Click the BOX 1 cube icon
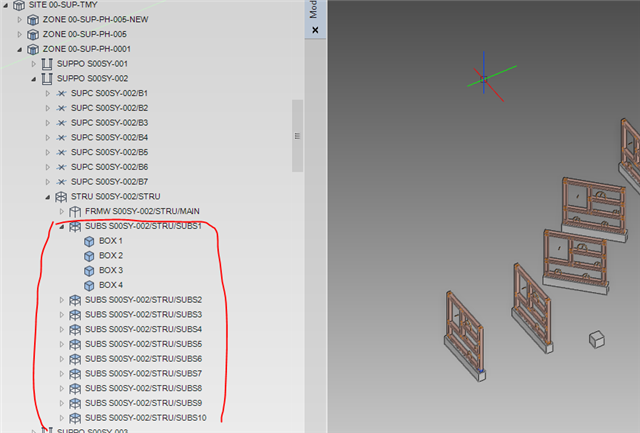 [89, 241]
